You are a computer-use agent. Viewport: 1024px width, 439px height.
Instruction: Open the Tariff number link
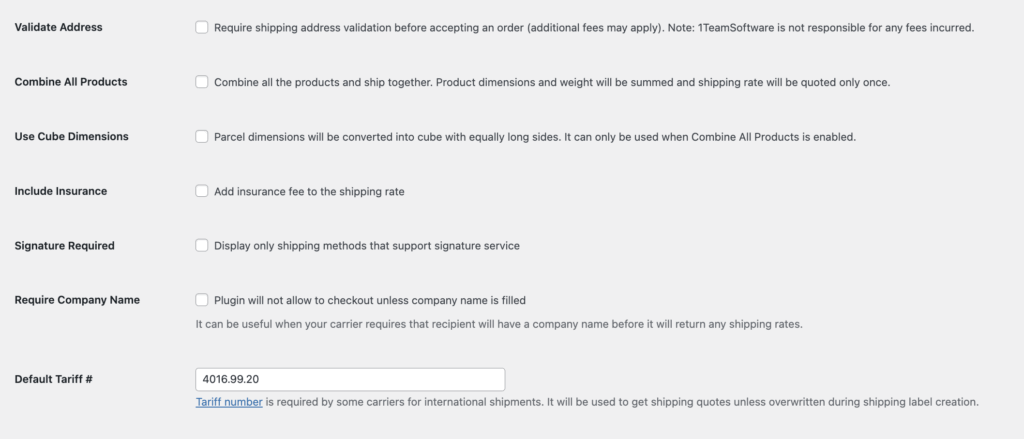coord(229,402)
